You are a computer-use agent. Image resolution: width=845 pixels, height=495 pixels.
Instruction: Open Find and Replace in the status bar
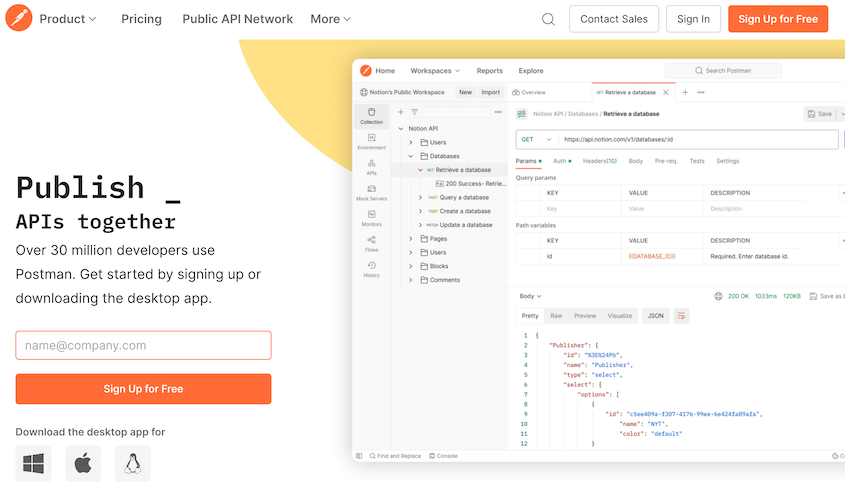(x=395, y=456)
